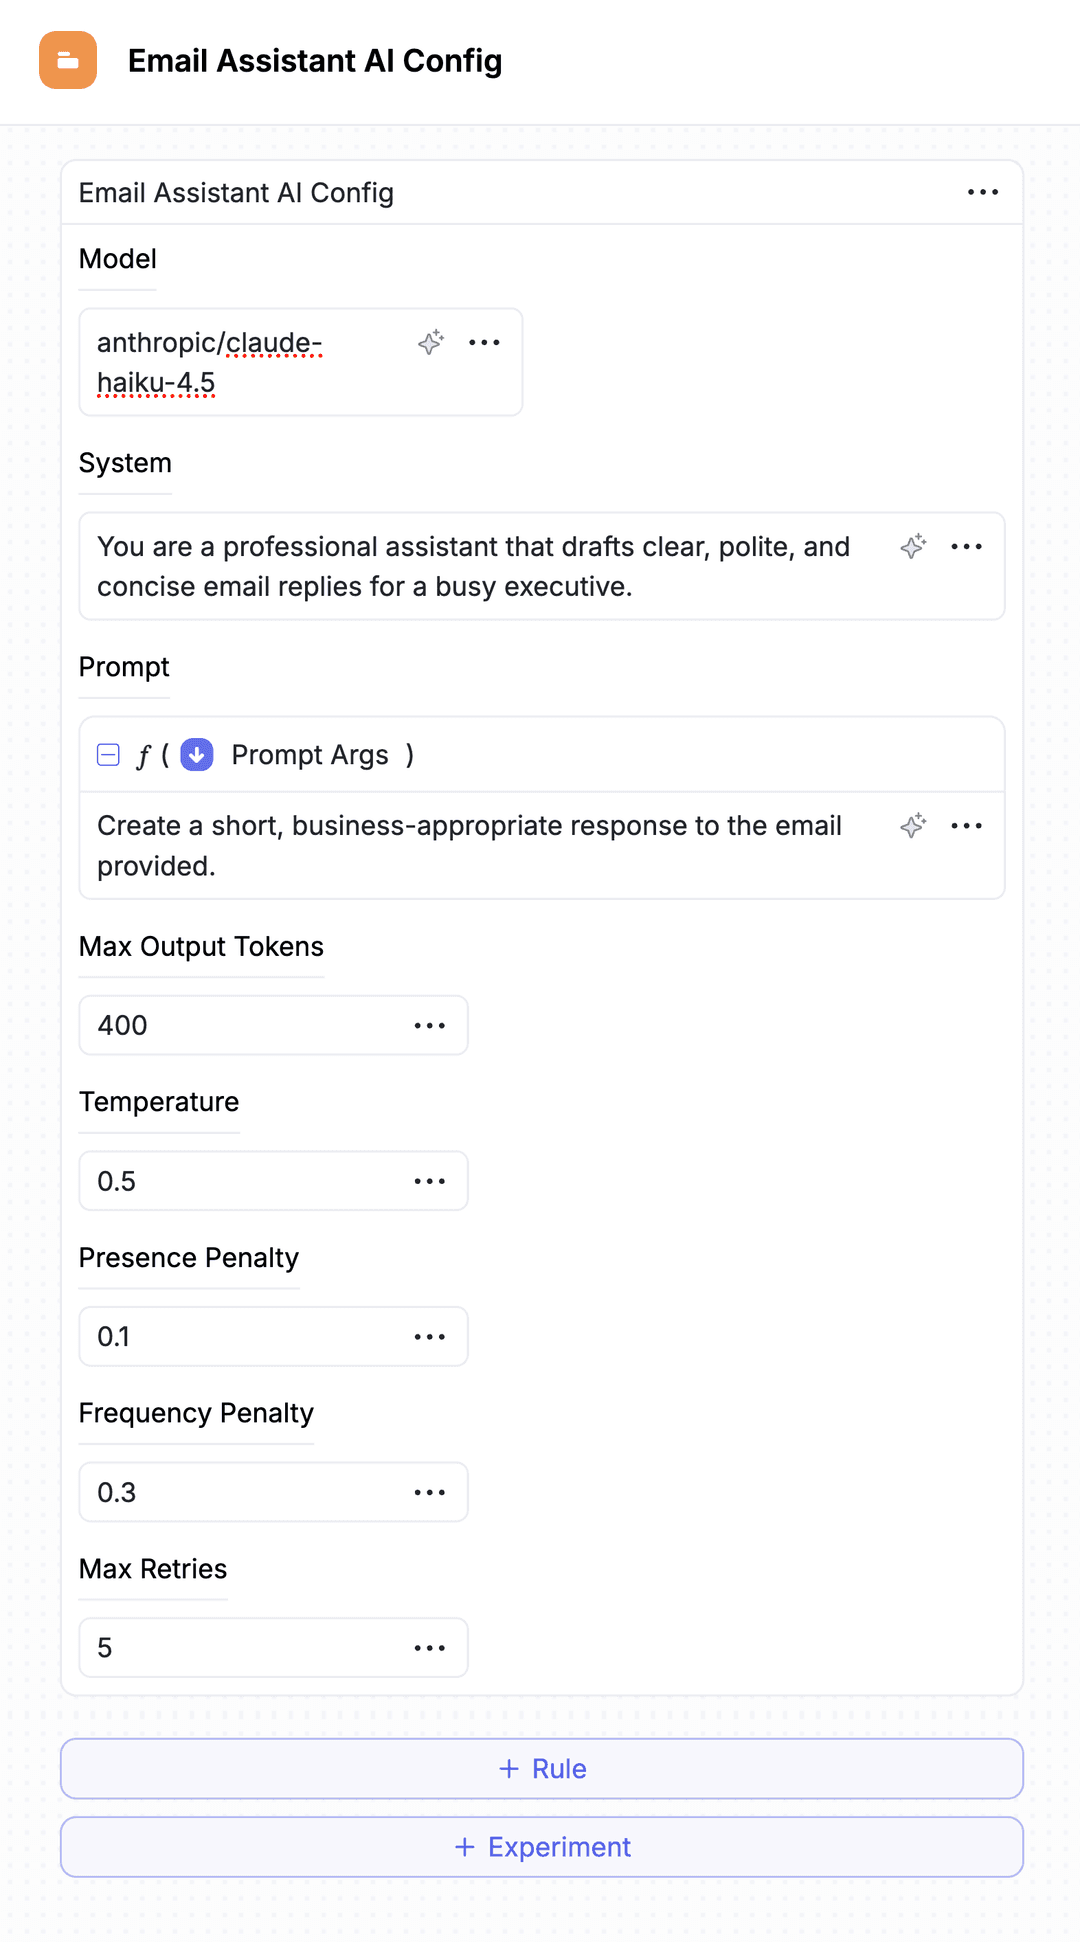Viewport: 1080px width, 1942px height.
Task: Click the + Rule button
Action: click(540, 1768)
